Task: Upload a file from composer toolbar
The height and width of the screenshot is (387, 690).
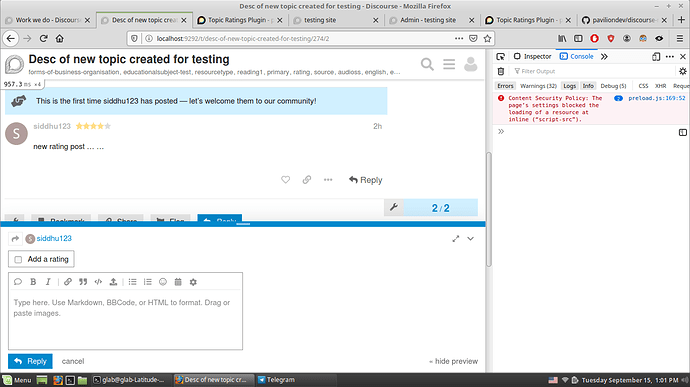Action: 113,282
